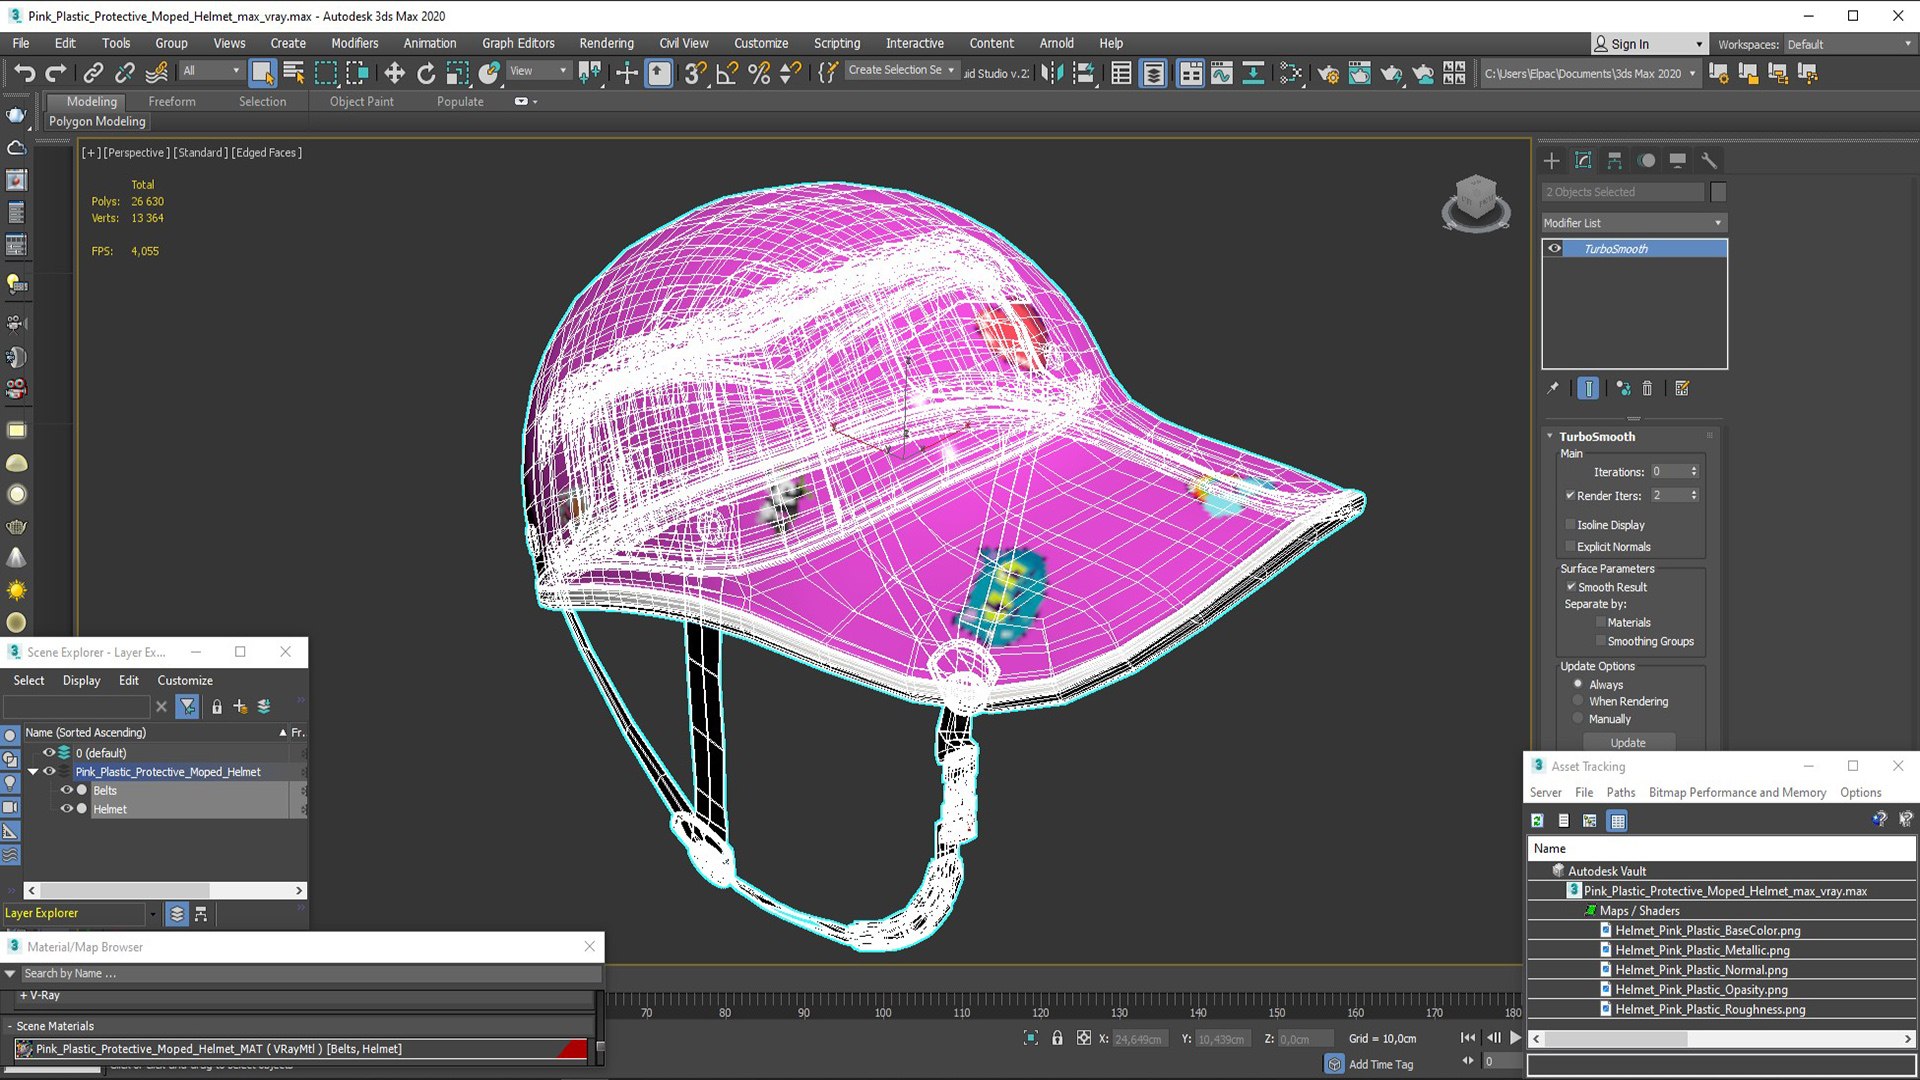The height and width of the screenshot is (1080, 1920).
Task: Expand the V-Ray materials group
Action: tap(23, 996)
